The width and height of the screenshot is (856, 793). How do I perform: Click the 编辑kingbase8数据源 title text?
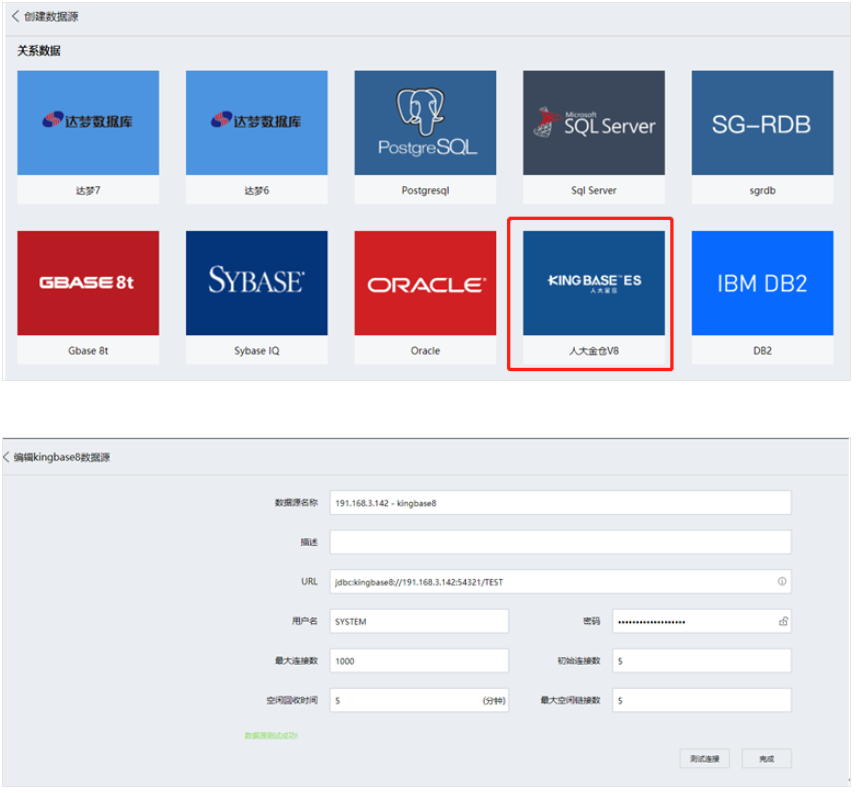pyautogui.click(x=62, y=457)
